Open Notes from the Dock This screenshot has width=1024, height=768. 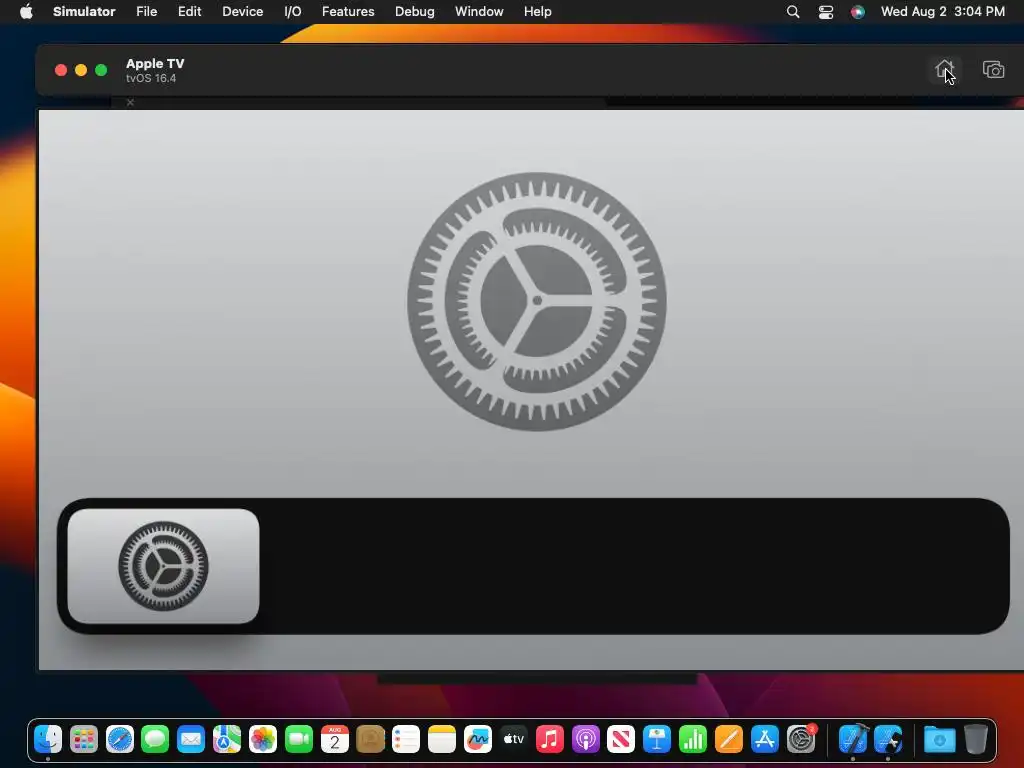441,739
